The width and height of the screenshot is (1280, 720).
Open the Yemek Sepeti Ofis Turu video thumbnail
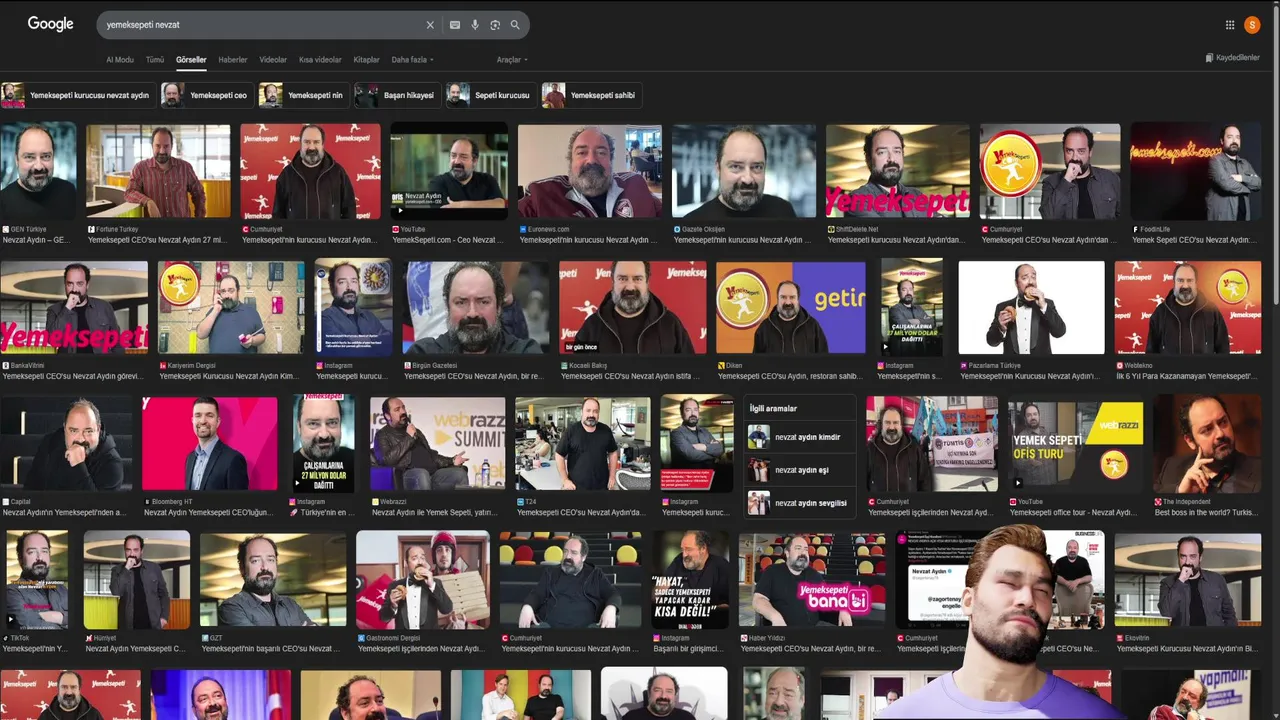[x=1075, y=443]
